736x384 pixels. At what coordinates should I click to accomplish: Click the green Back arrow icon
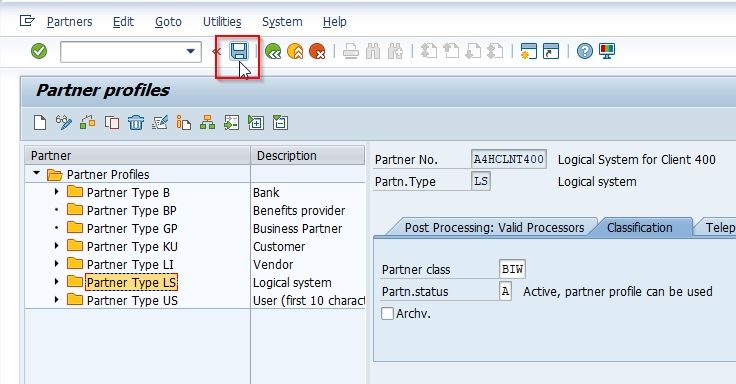273,51
